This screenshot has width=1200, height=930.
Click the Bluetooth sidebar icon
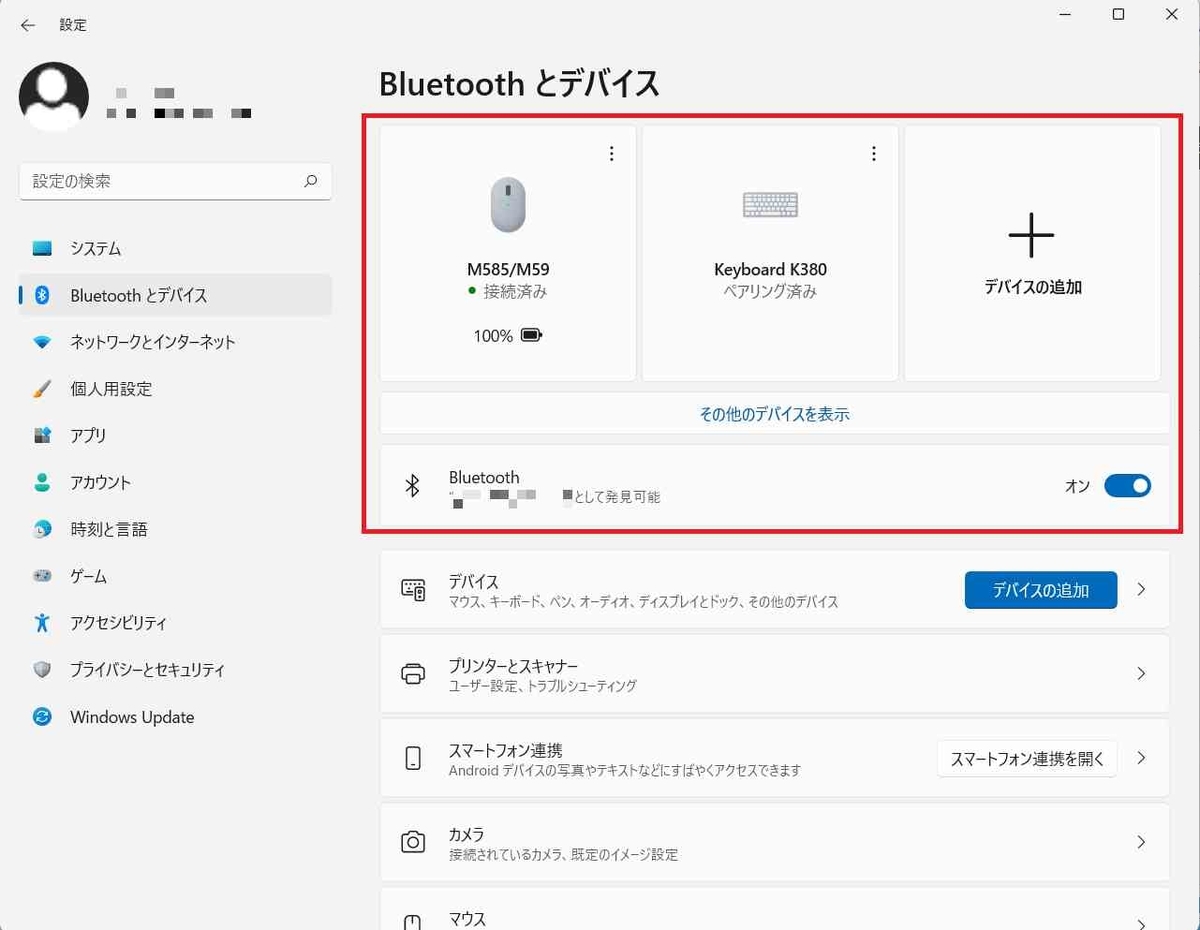(42, 295)
